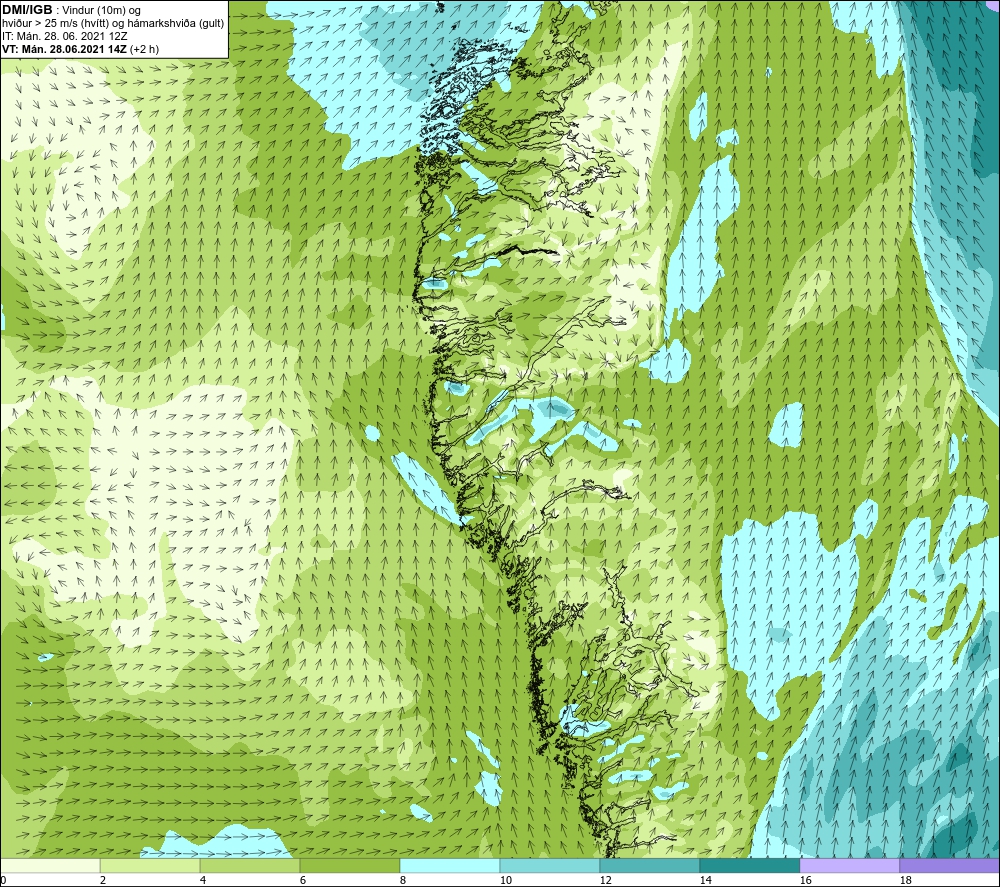
Task: Click the legend tick label 18
Action: point(906,881)
